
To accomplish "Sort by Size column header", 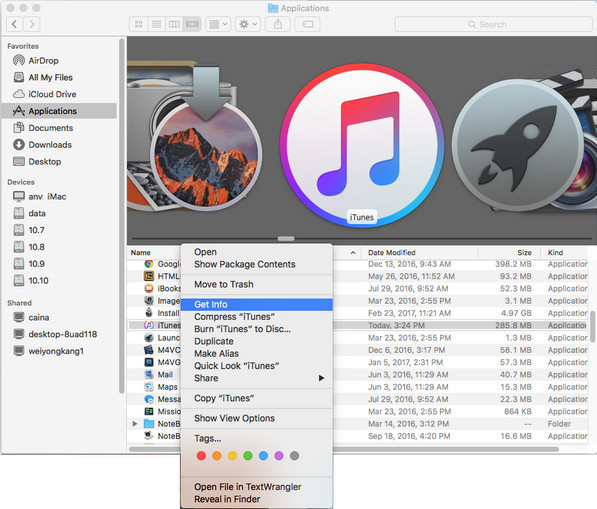I will [509, 252].
